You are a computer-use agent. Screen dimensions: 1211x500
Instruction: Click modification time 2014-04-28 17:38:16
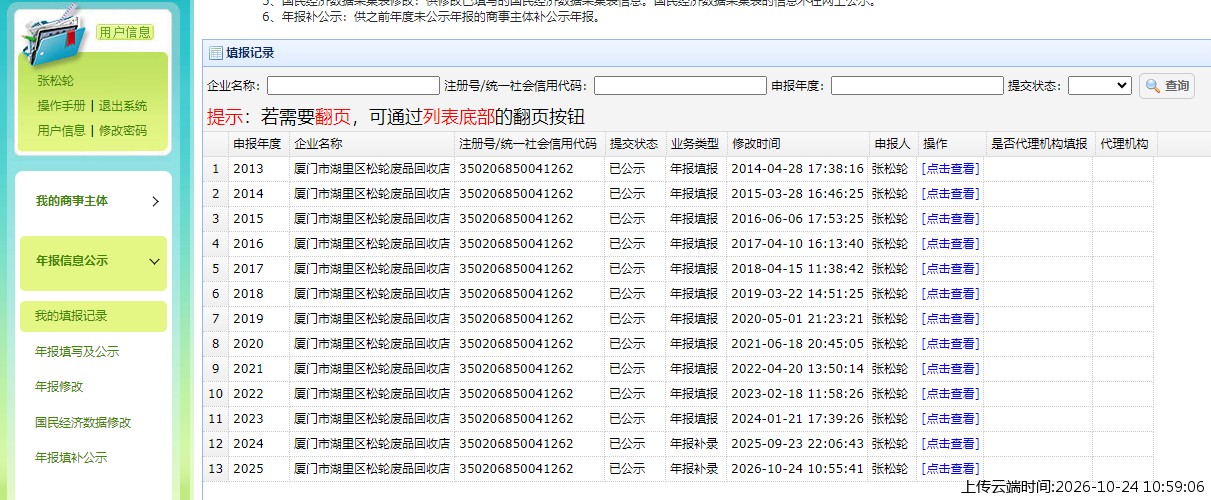797,169
